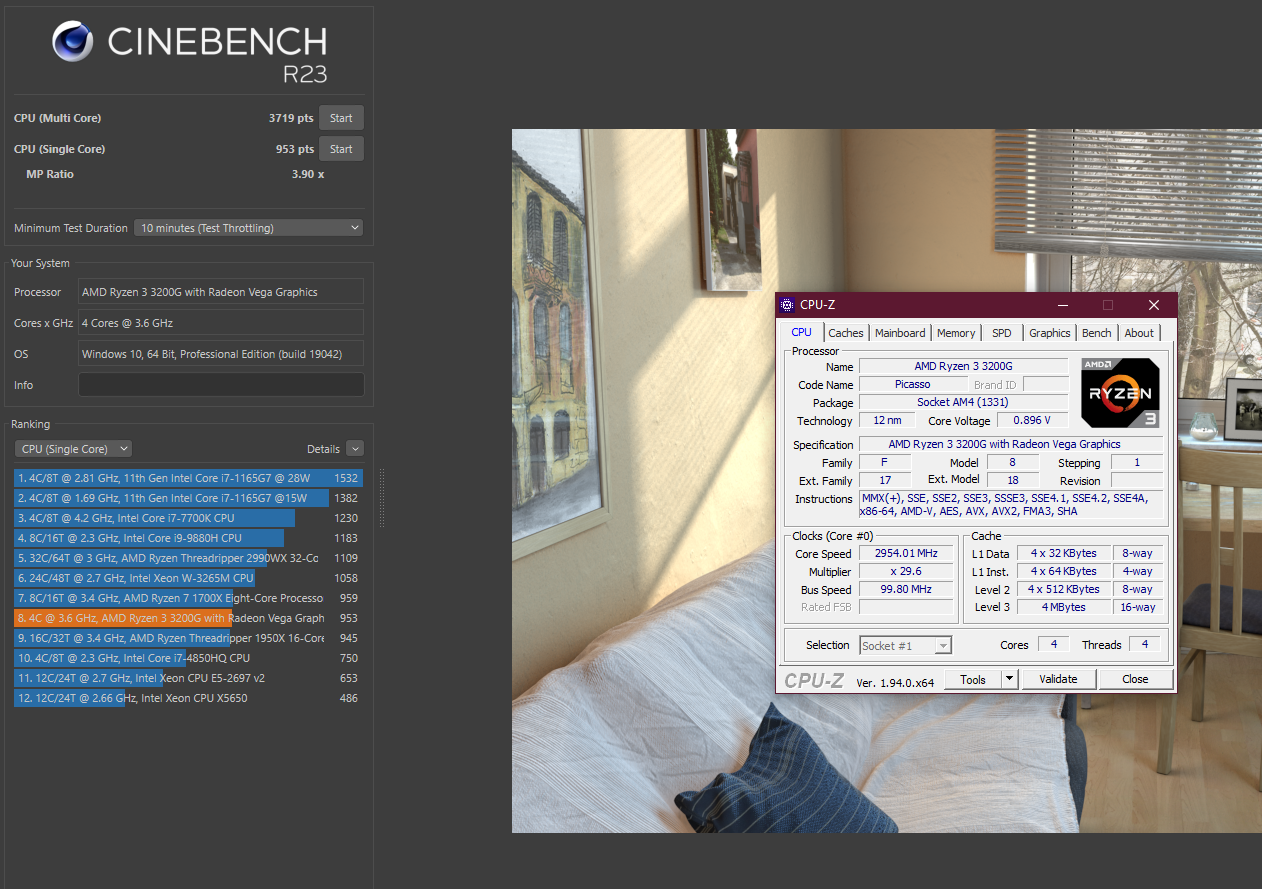Start the CPU Multi Core test
This screenshot has height=889, width=1262.
click(341, 118)
